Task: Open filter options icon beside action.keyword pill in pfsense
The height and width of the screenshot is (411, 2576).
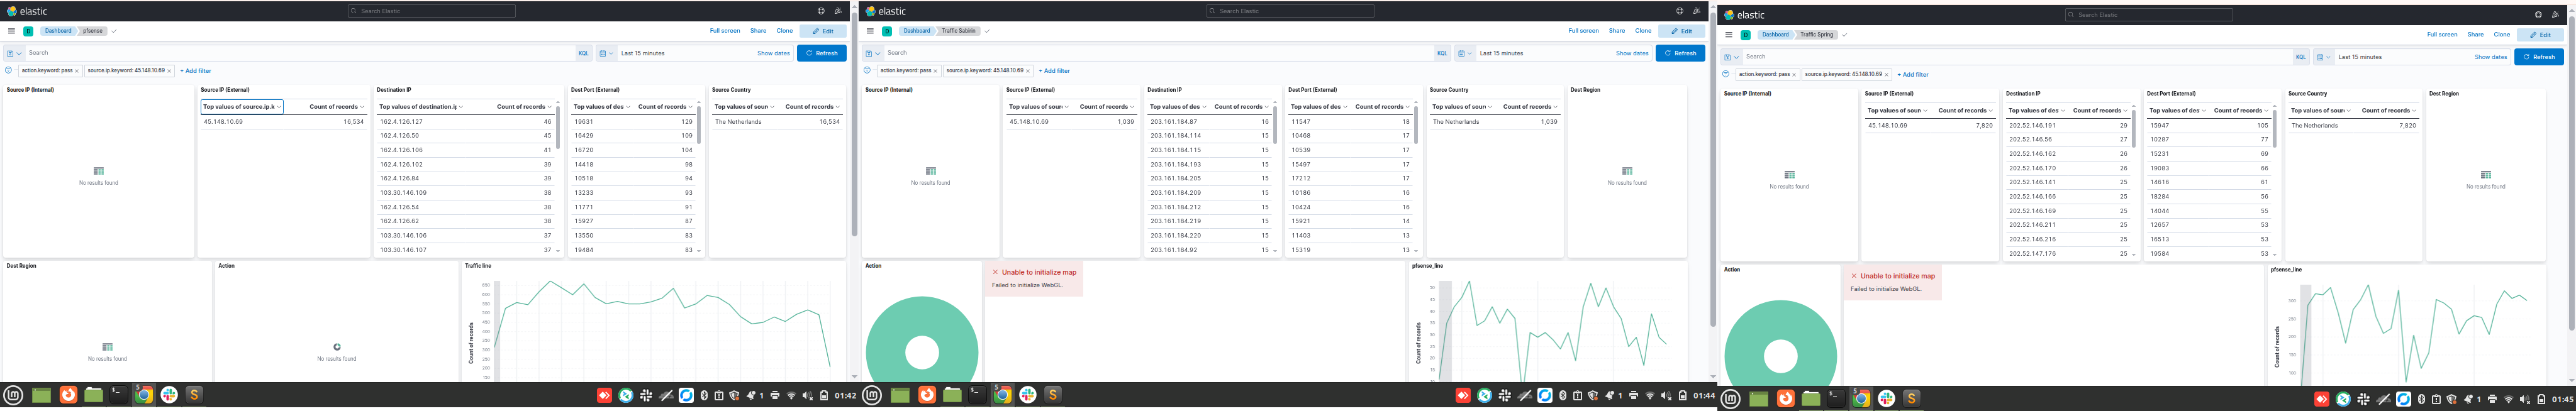Action: 9,71
